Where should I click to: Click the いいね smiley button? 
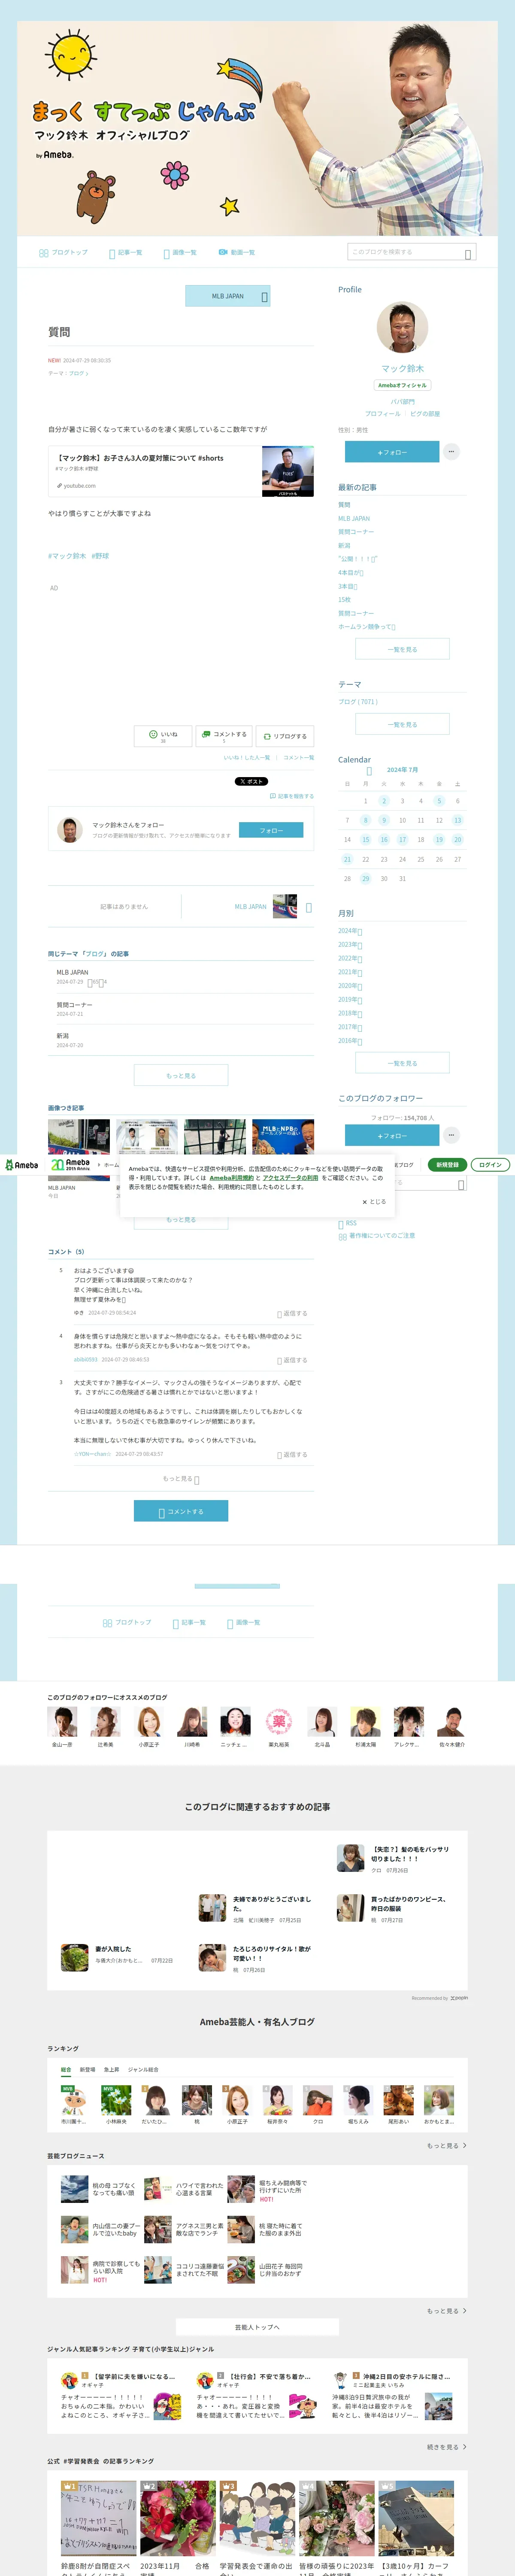coord(163,736)
